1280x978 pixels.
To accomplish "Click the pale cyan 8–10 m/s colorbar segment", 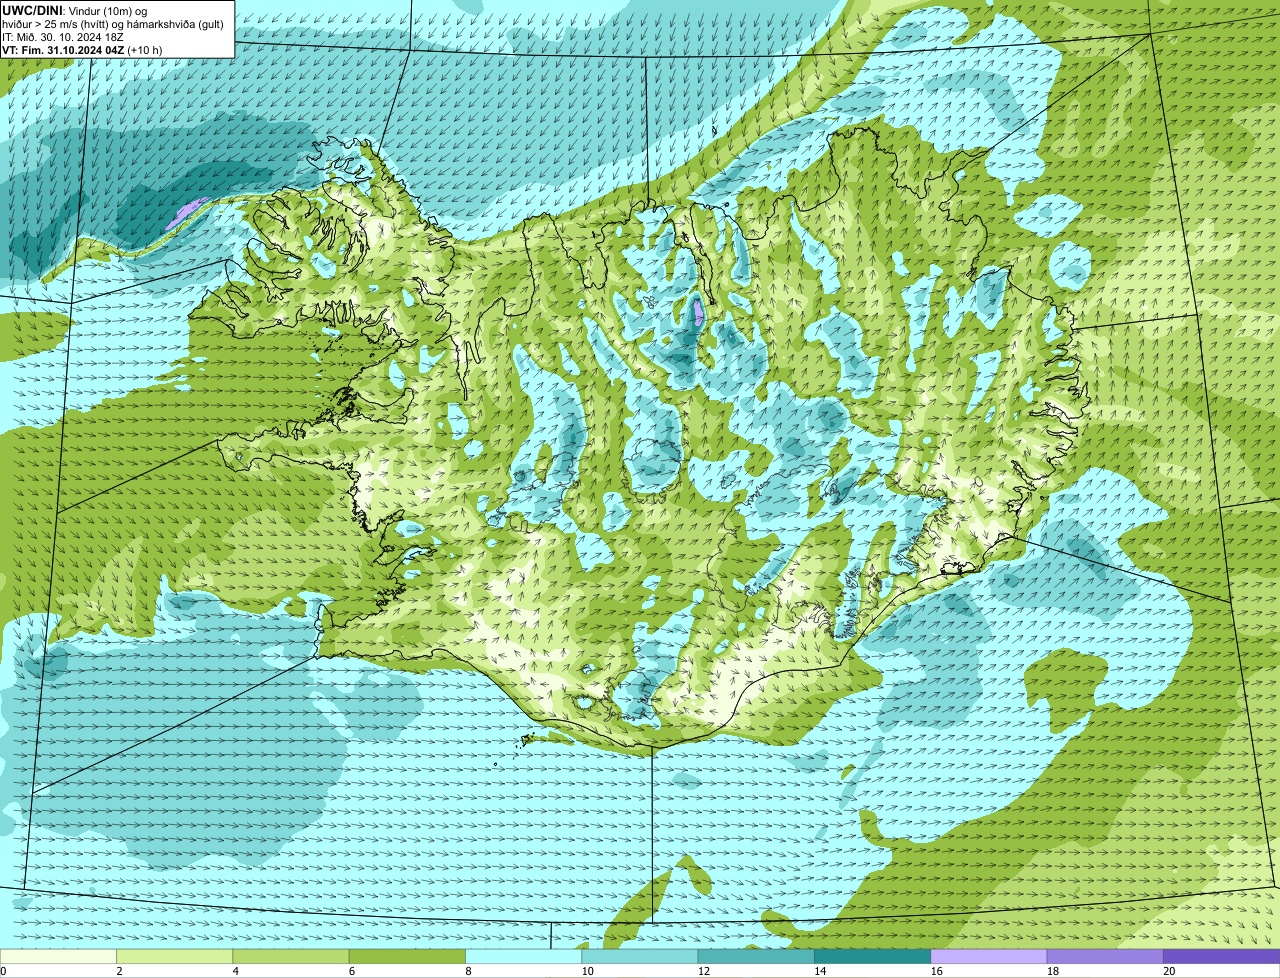I will click(524, 956).
